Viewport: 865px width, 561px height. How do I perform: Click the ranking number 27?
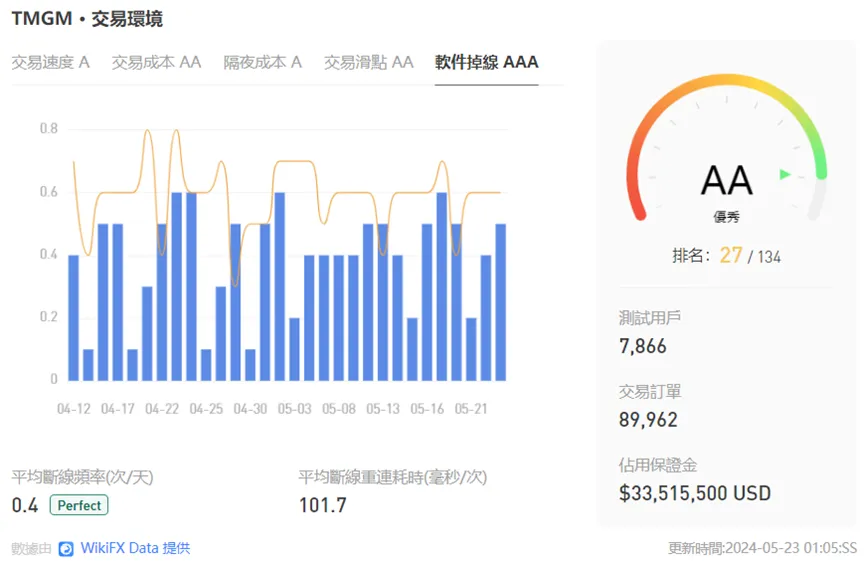pos(731,255)
